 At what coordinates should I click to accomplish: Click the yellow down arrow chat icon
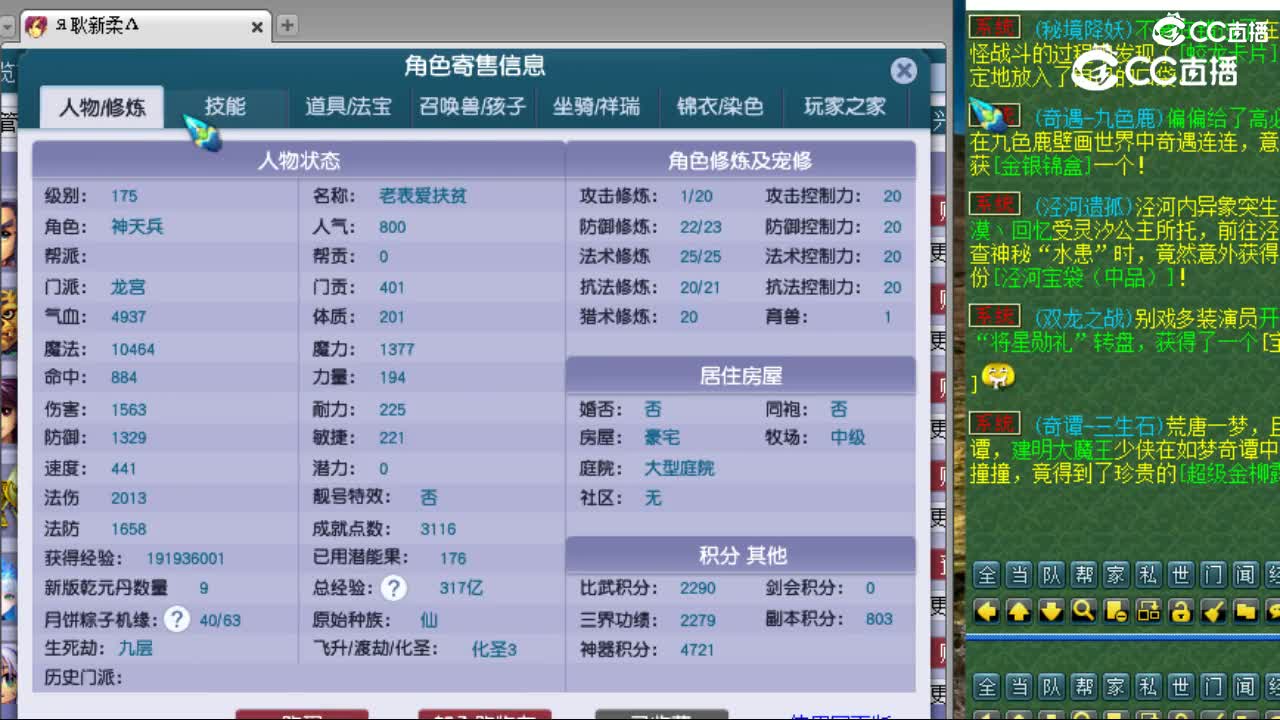pyautogui.click(x=1051, y=610)
